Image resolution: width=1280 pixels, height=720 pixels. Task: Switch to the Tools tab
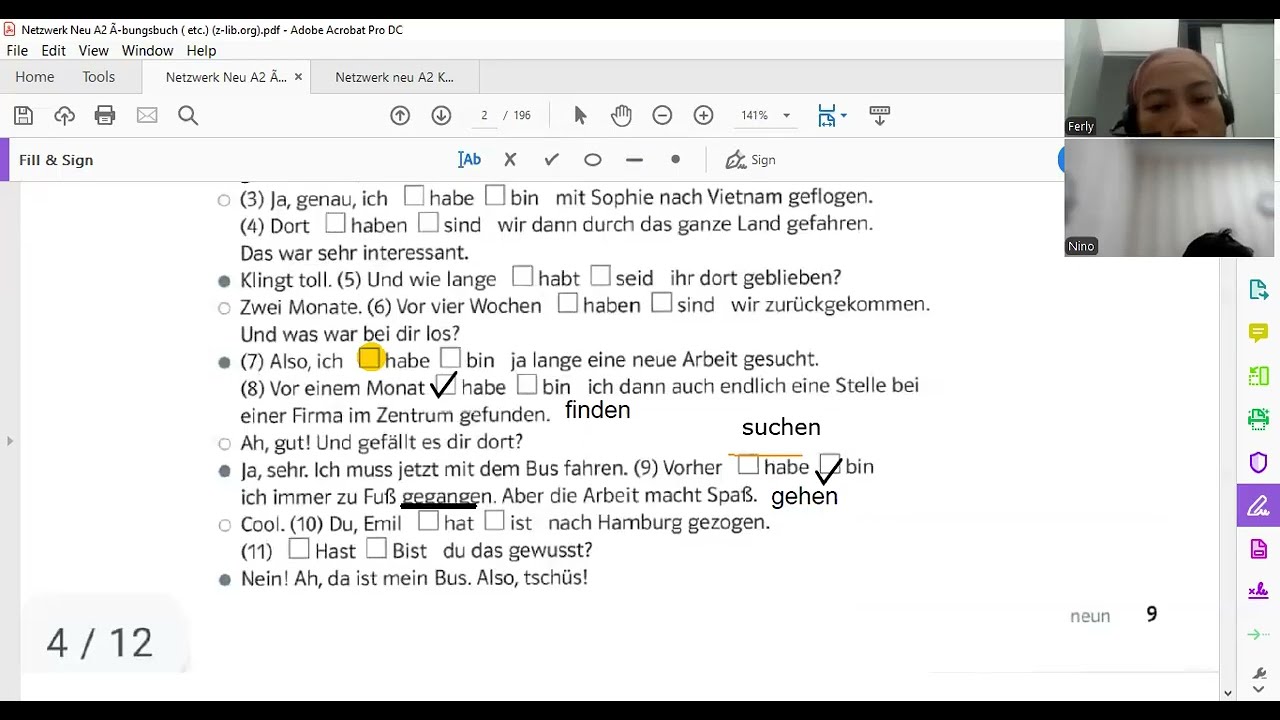tap(99, 77)
